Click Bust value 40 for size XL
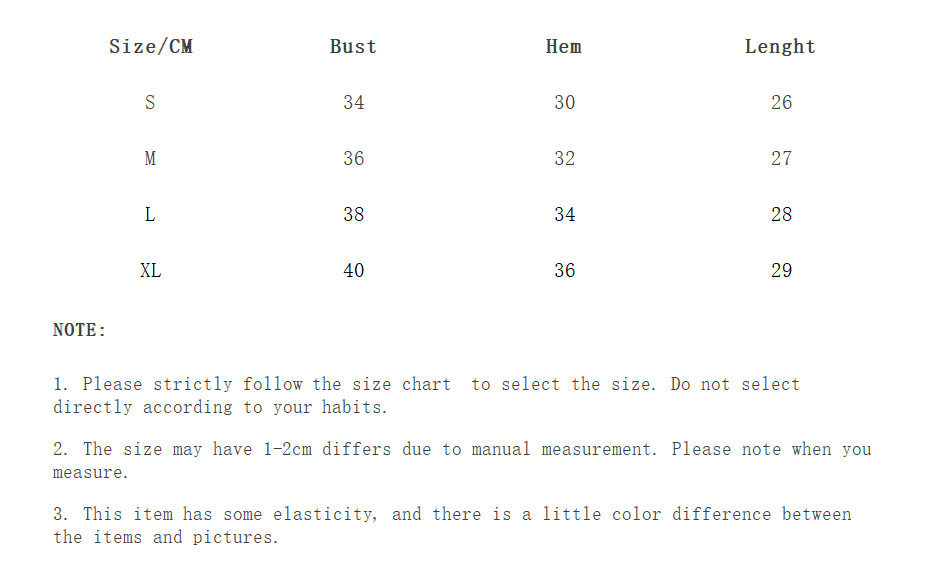 [x=354, y=271]
